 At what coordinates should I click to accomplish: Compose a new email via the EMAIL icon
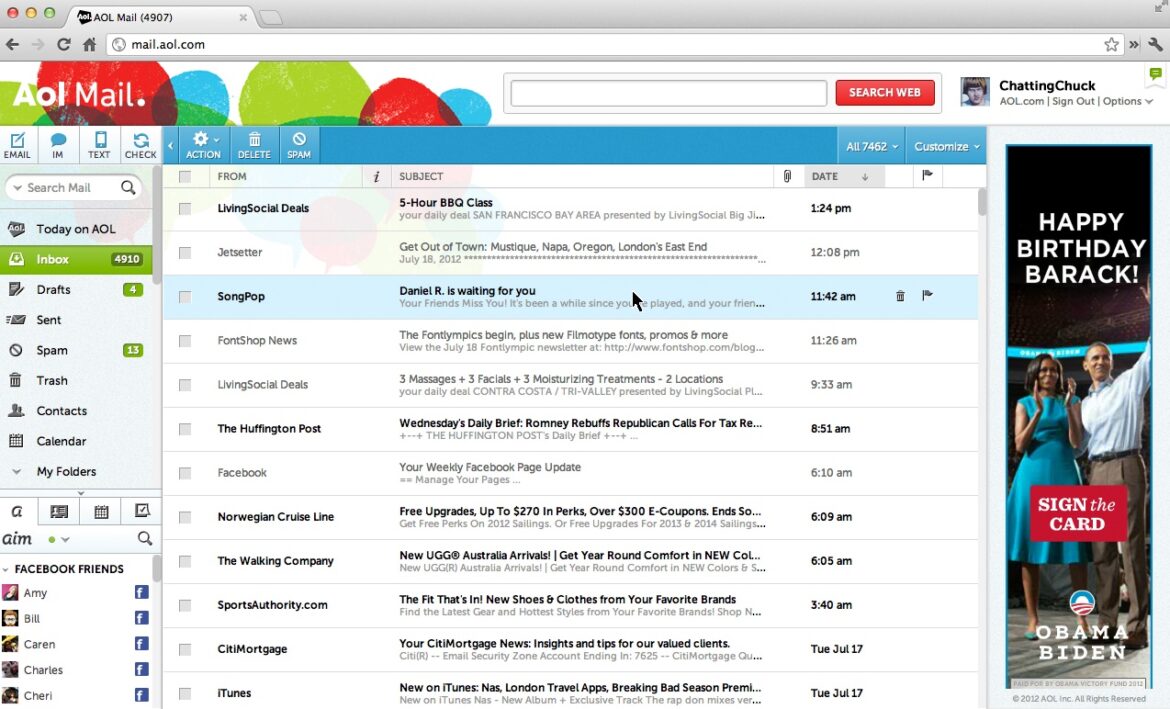(x=17, y=145)
